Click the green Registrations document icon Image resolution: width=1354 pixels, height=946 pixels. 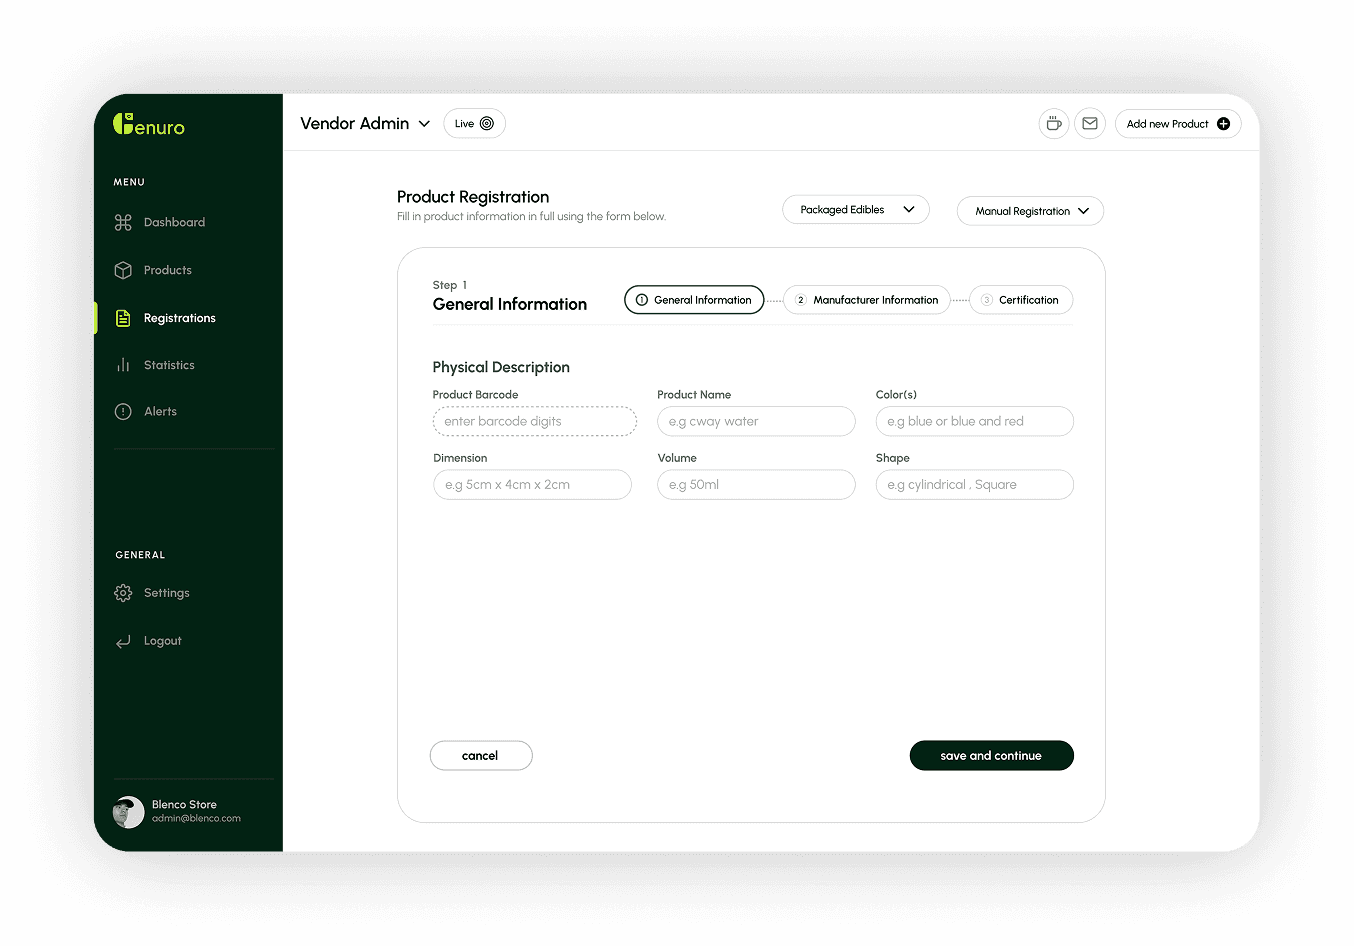[122, 317]
